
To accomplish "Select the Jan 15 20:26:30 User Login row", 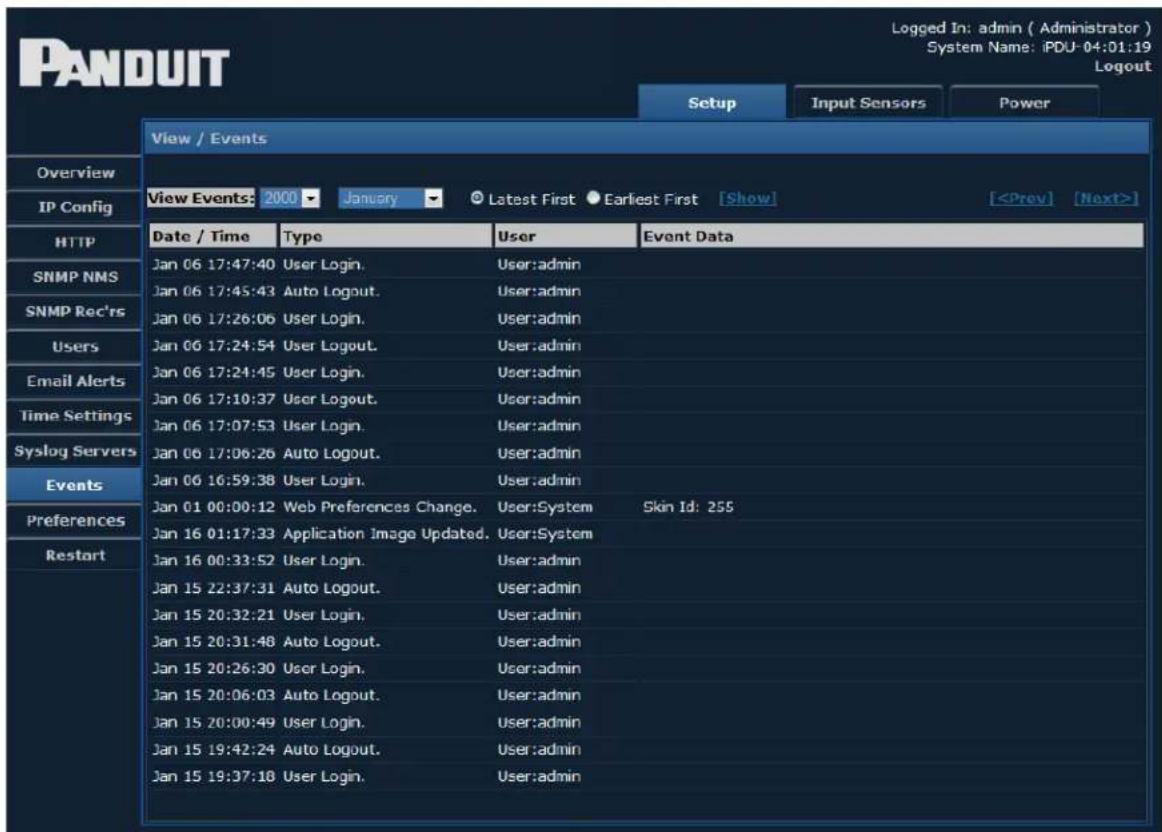I will point(646,668).
